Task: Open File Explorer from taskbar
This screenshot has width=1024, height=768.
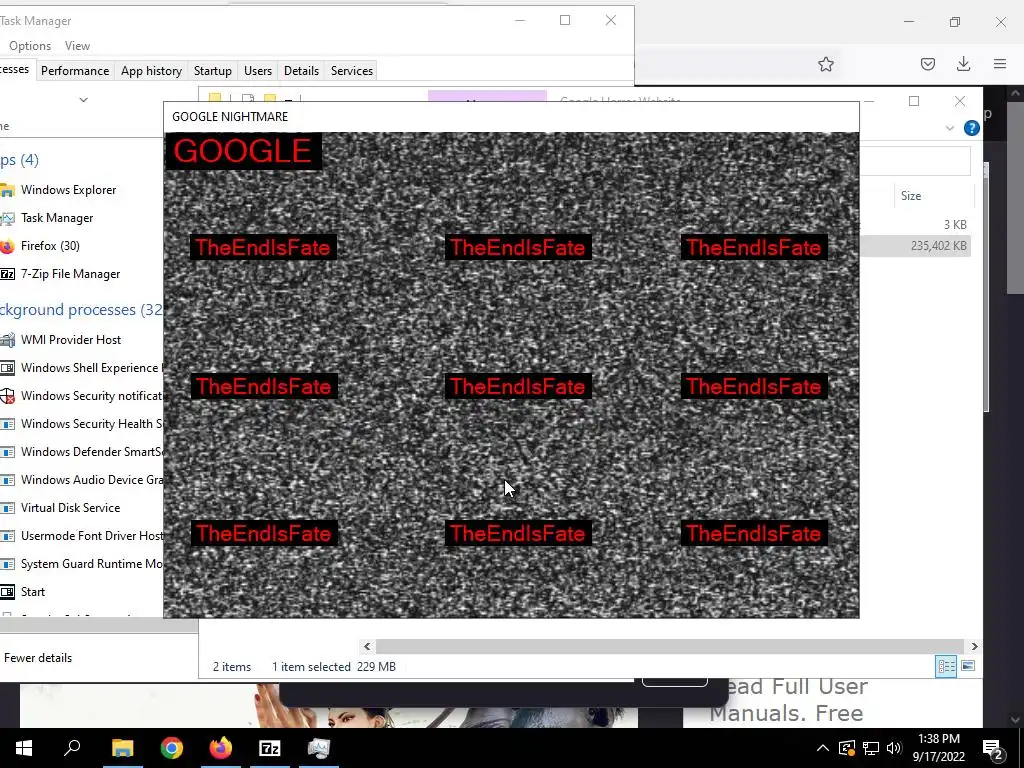Action: [123, 748]
